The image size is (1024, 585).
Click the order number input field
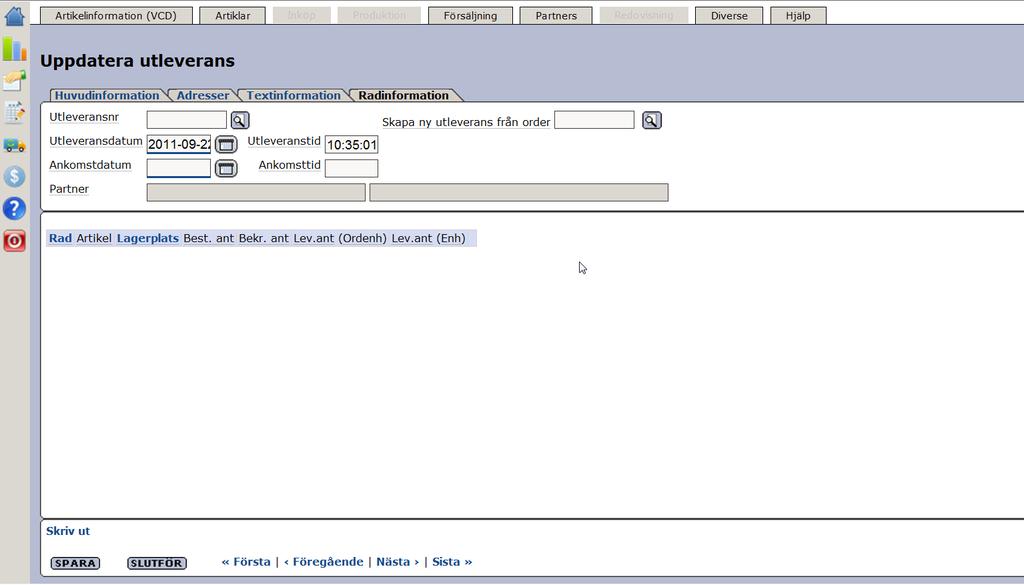594,120
